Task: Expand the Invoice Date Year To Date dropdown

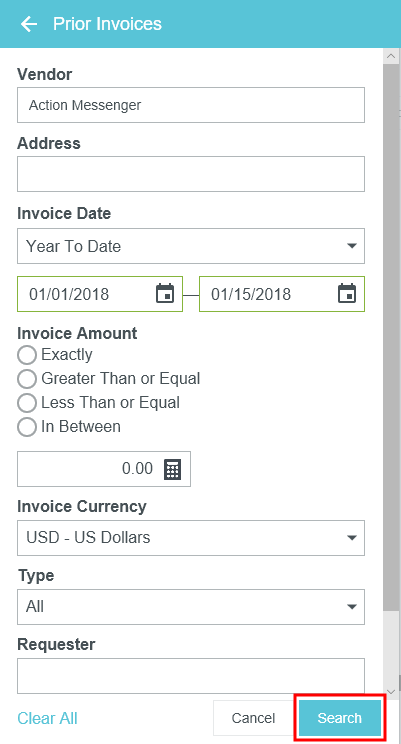Action: (191, 246)
